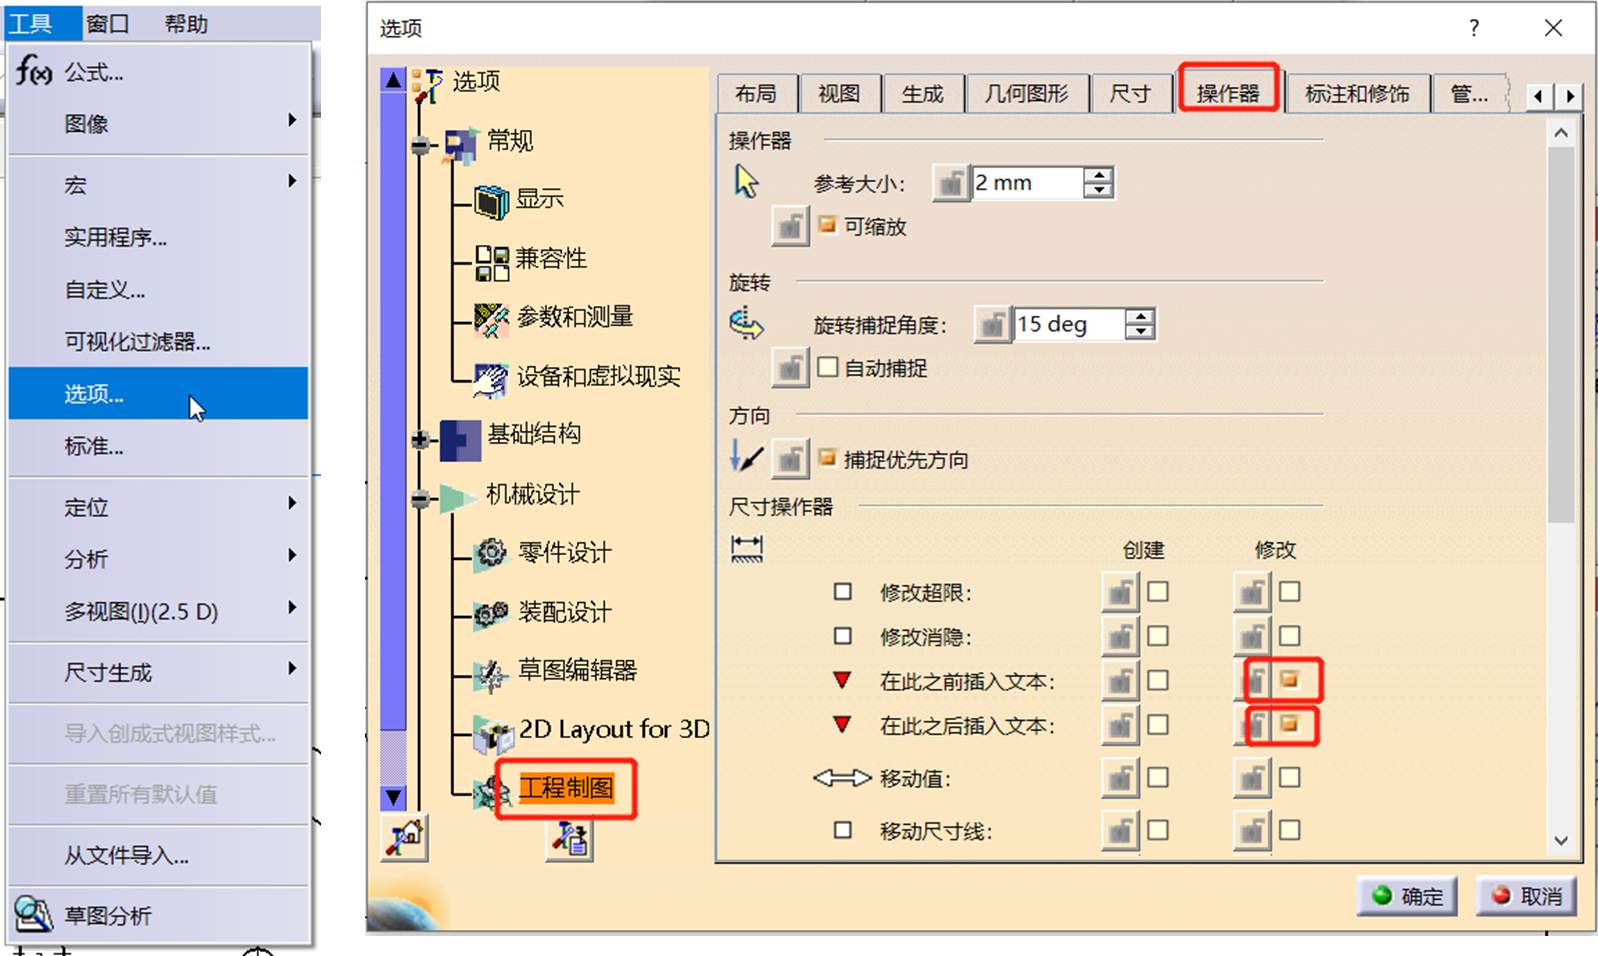Image resolution: width=1598 pixels, height=956 pixels.
Task: Choose 选项... from the 工具 menu
Action: pyautogui.click(x=158, y=393)
